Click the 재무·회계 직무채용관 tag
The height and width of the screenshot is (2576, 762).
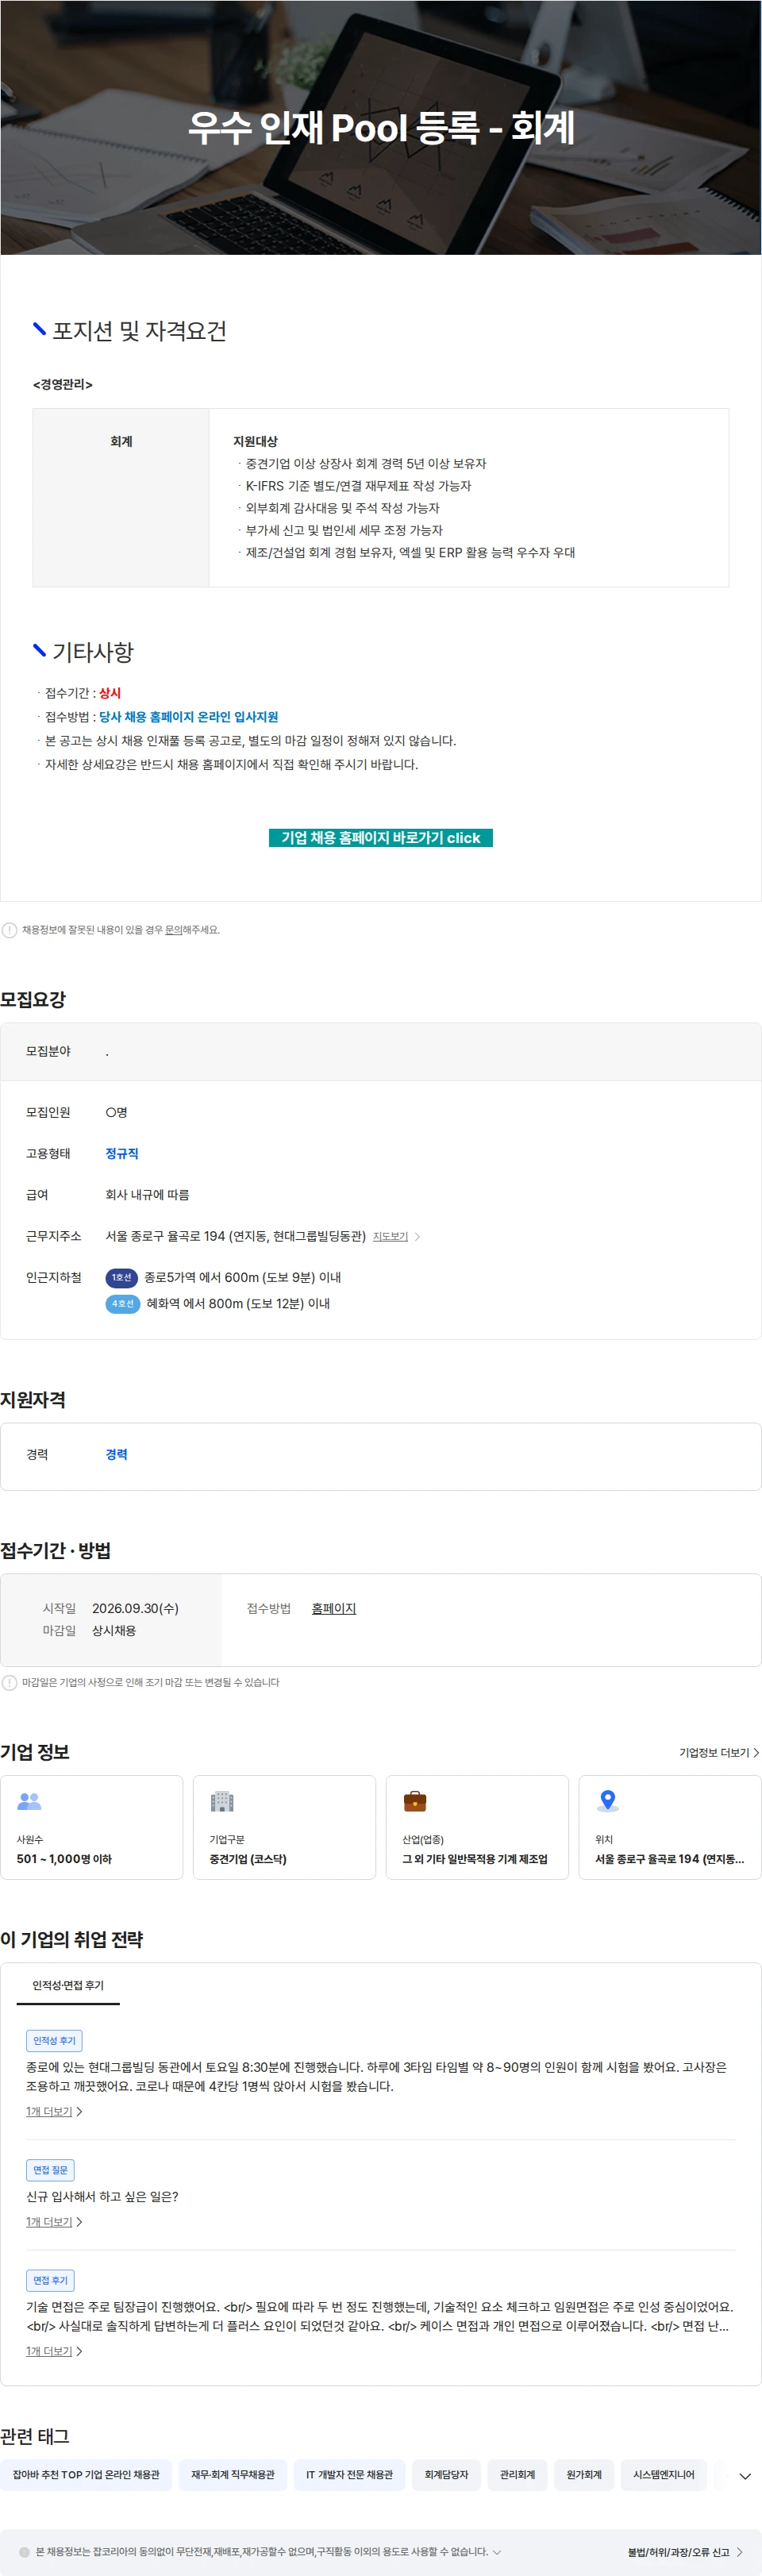pyautogui.click(x=233, y=2475)
